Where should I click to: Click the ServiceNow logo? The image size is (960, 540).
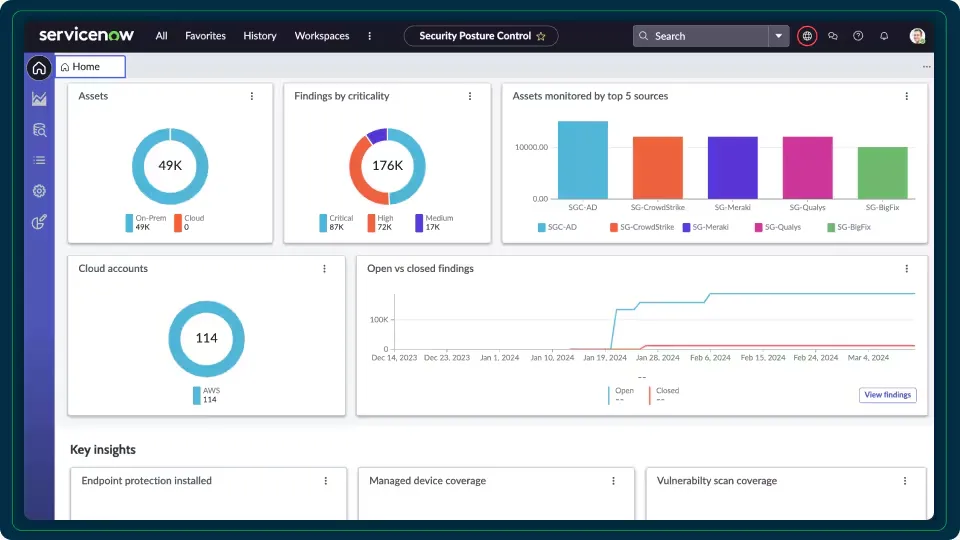point(86,35)
